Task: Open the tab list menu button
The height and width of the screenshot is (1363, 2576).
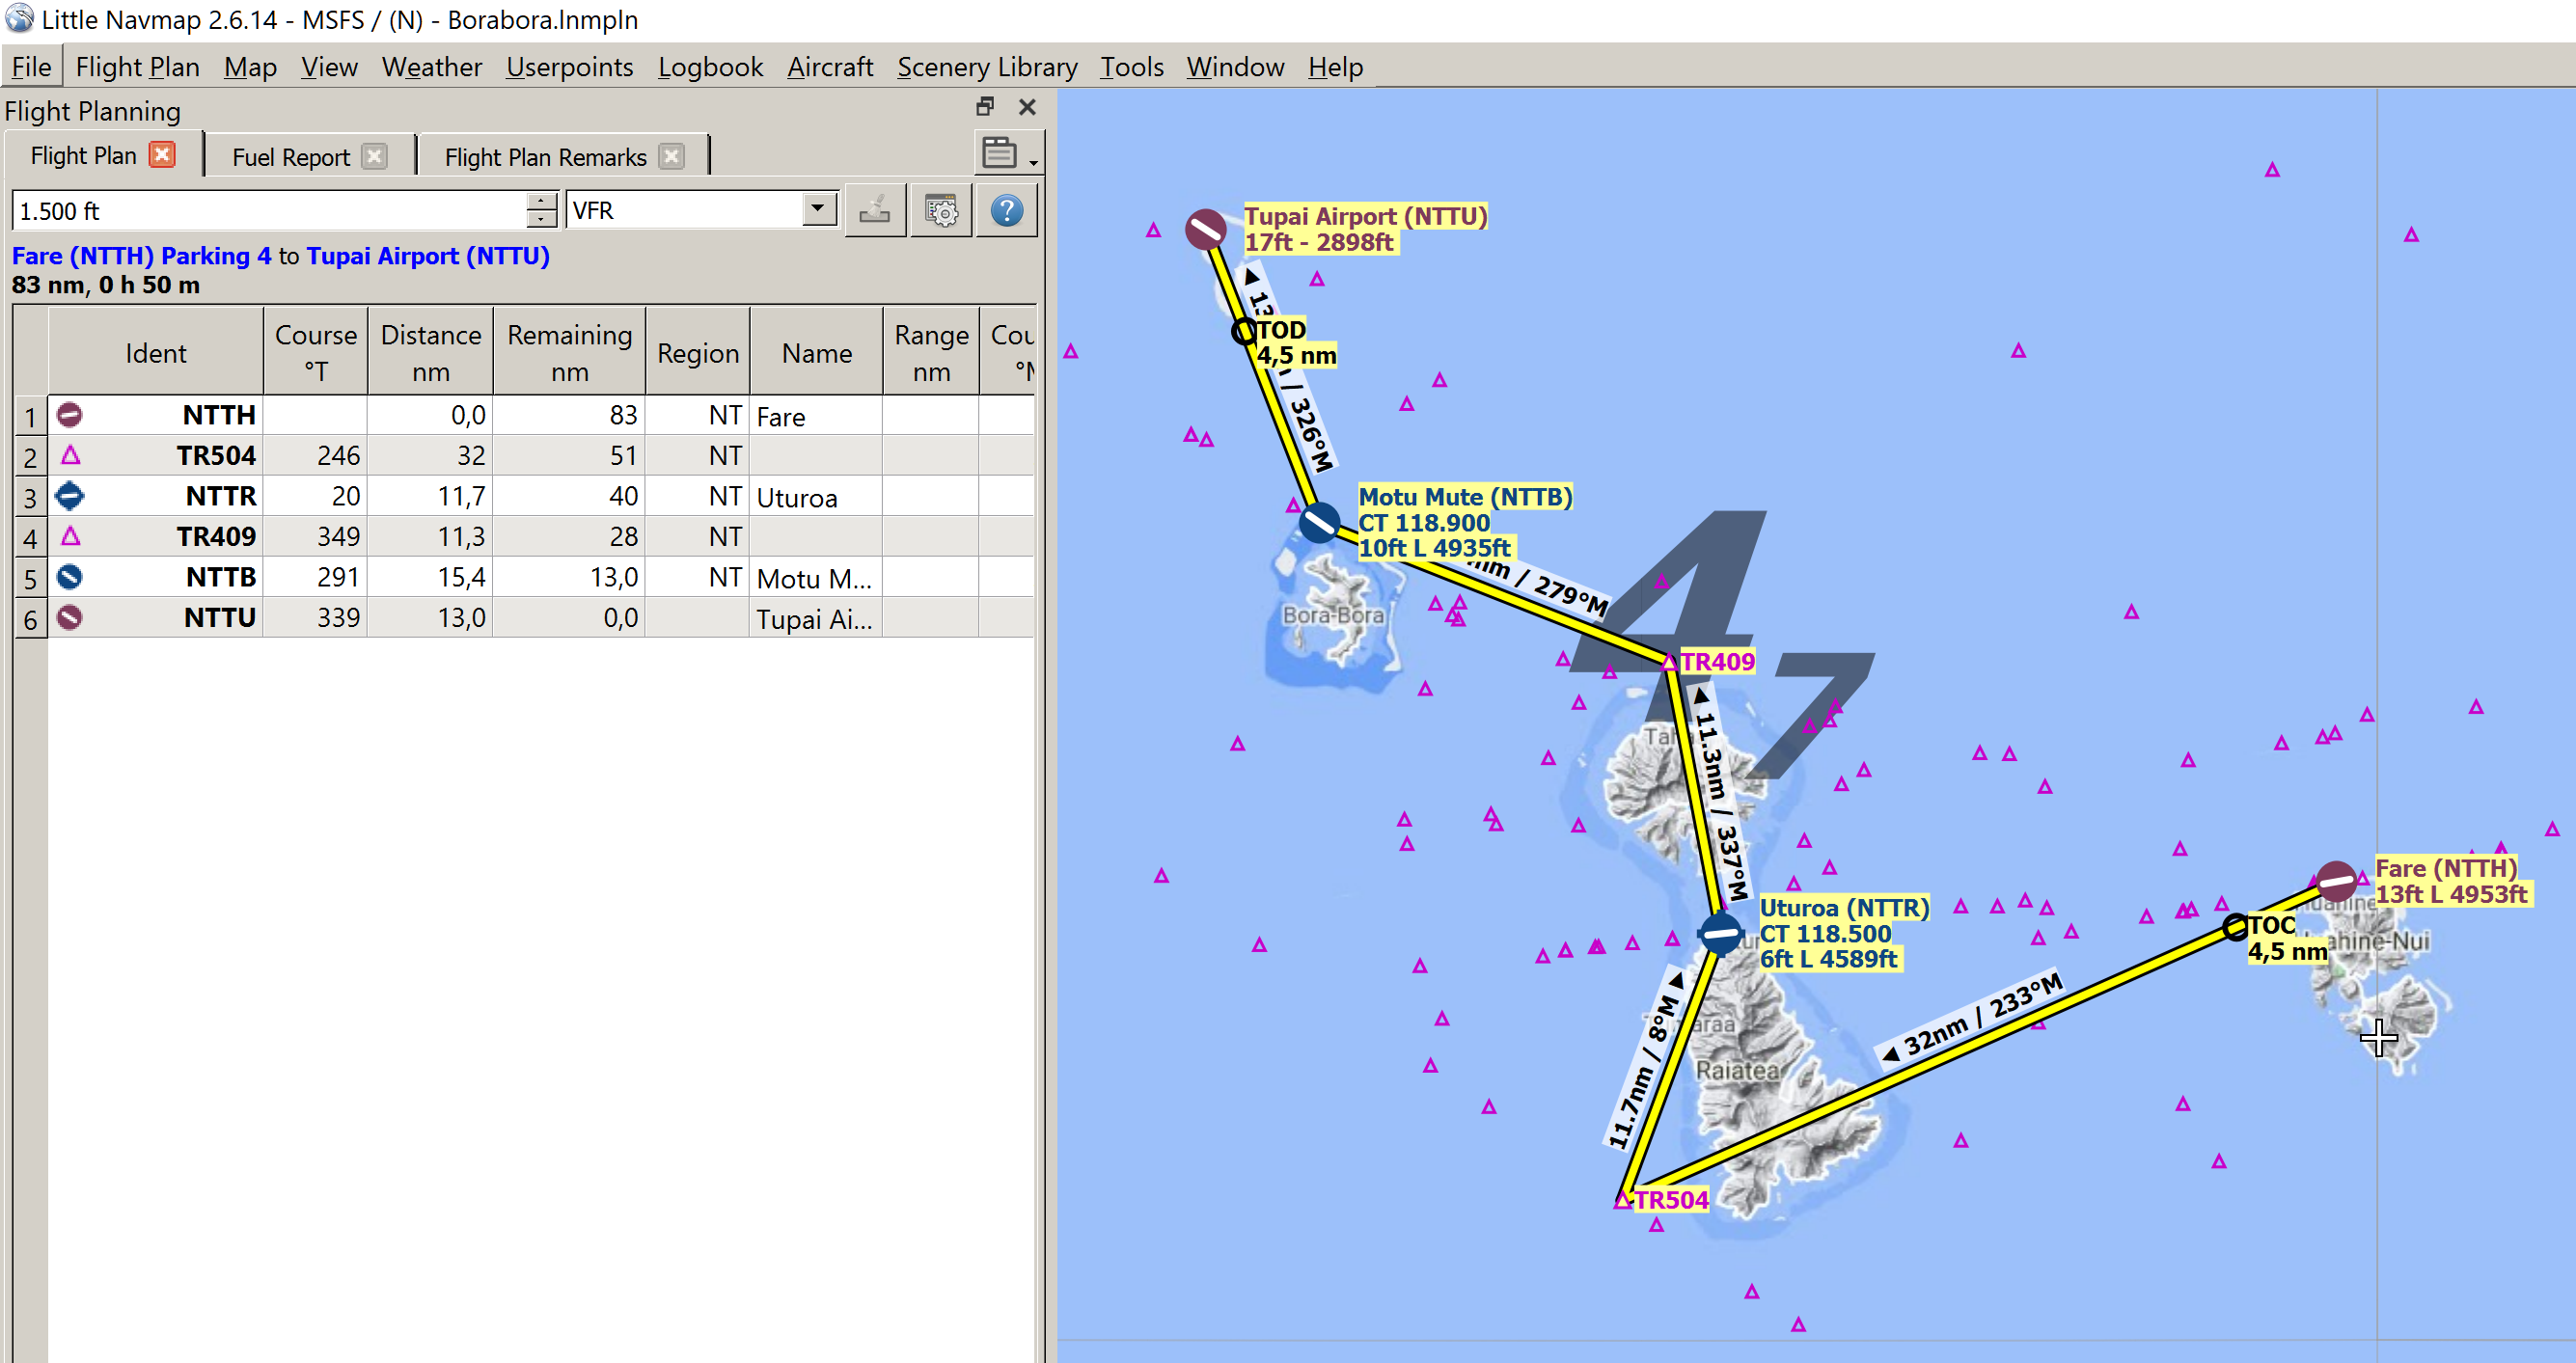Action: click(x=1008, y=153)
